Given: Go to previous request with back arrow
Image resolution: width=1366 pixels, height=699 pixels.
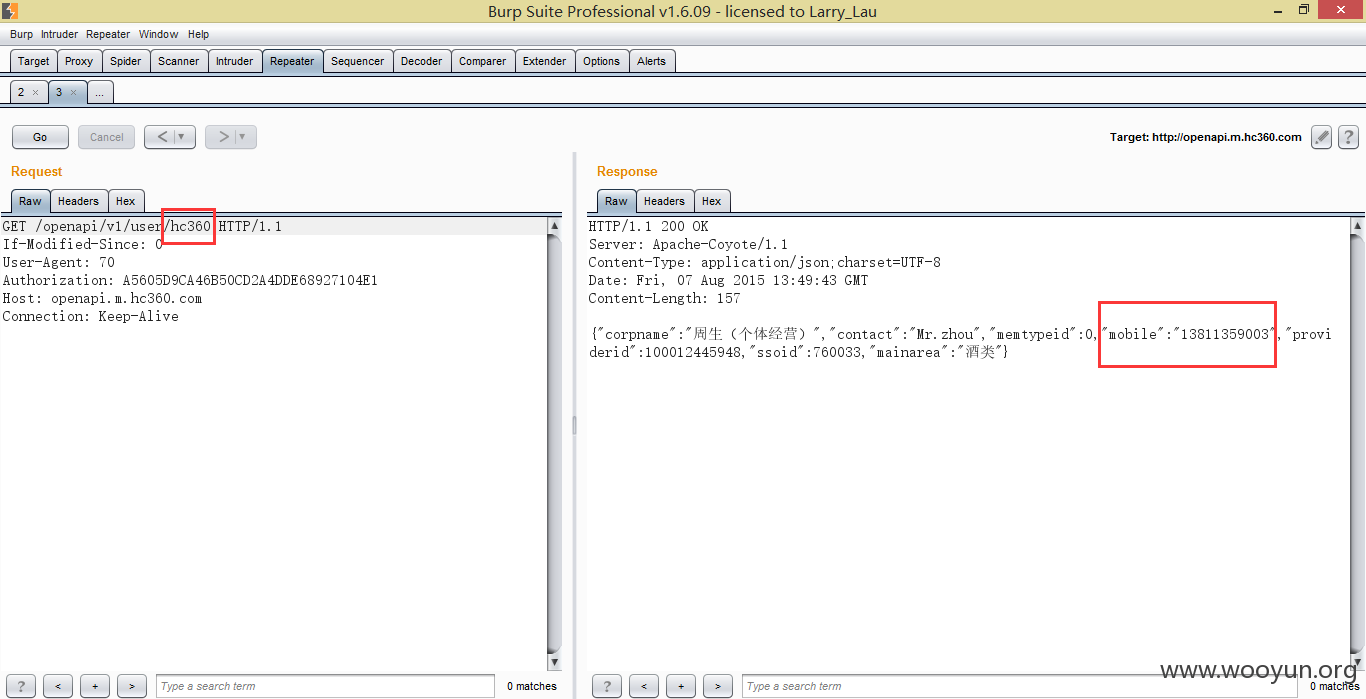Looking at the screenshot, I should tap(162, 137).
